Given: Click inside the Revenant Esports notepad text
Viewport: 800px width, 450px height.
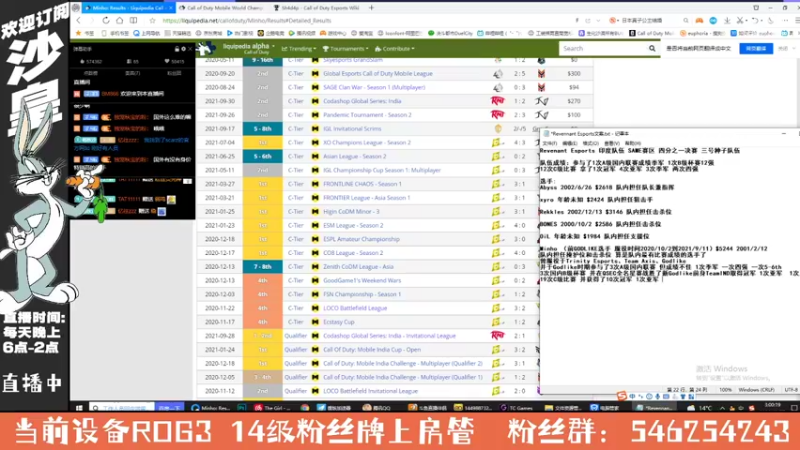Looking at the screenshot, I should pyautogui.click(x=668, y=265).
